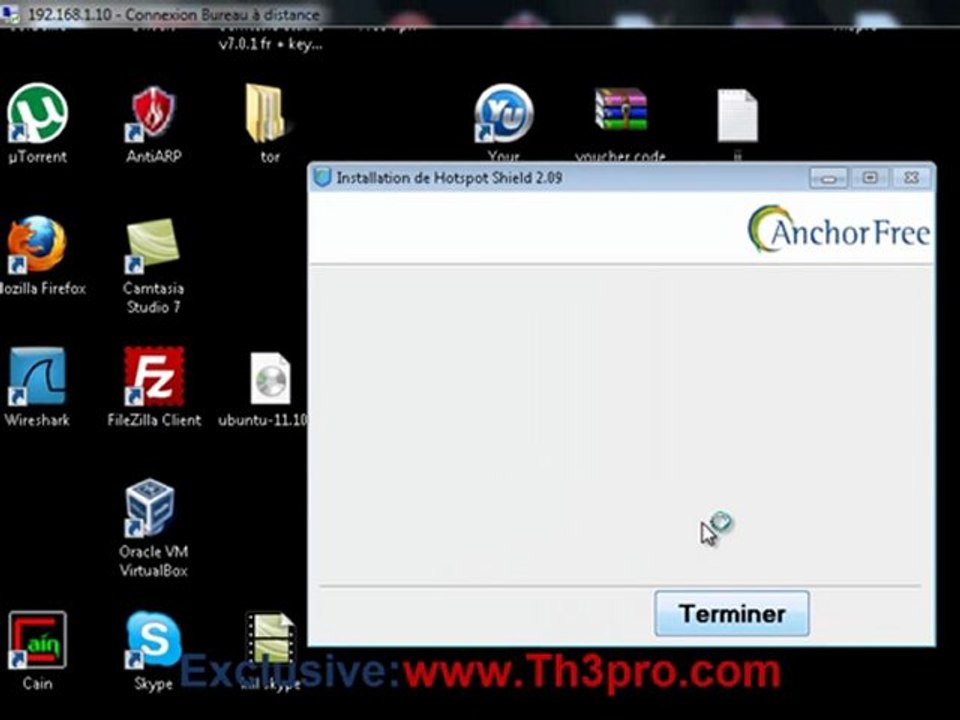The height and width of the screenshot is (720, 960).
Task: Click the Remote Desktop connection title icon
Action: [10, 13]
